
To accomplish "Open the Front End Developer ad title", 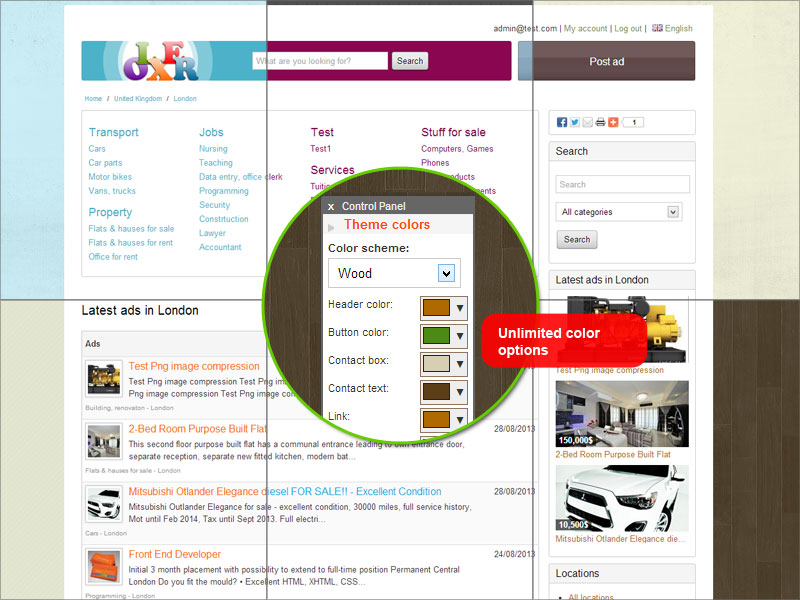I will [174, 554].
